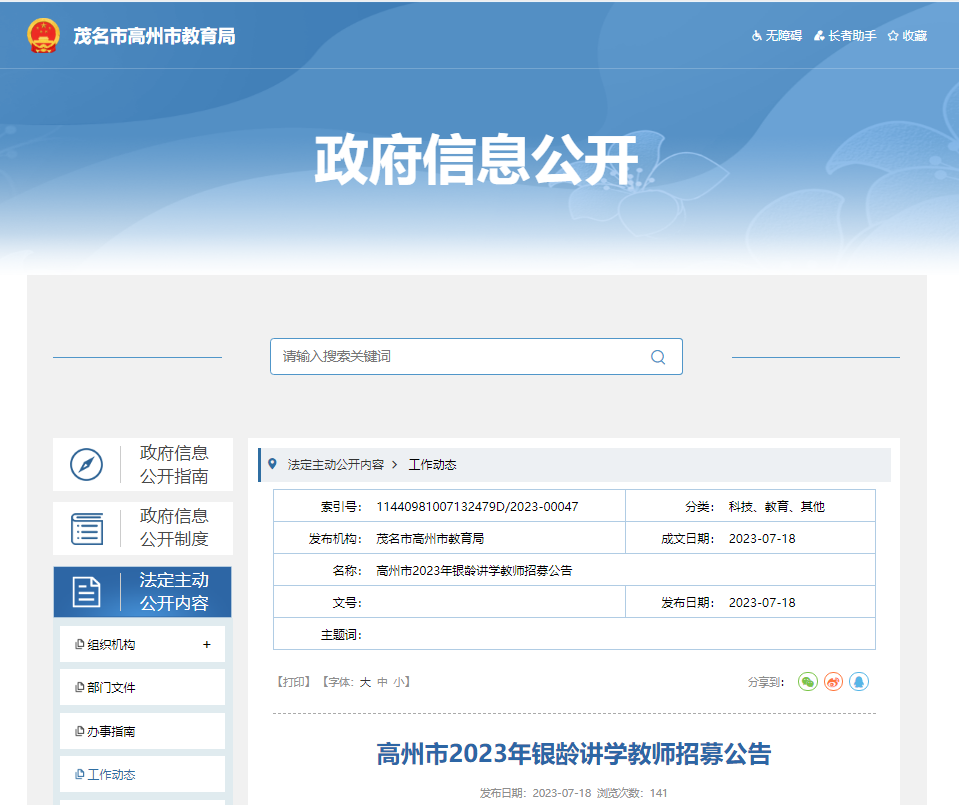Add the page via 收藏 link
The width and height of the screenshot is (959, 805).
tap(907, 36)
